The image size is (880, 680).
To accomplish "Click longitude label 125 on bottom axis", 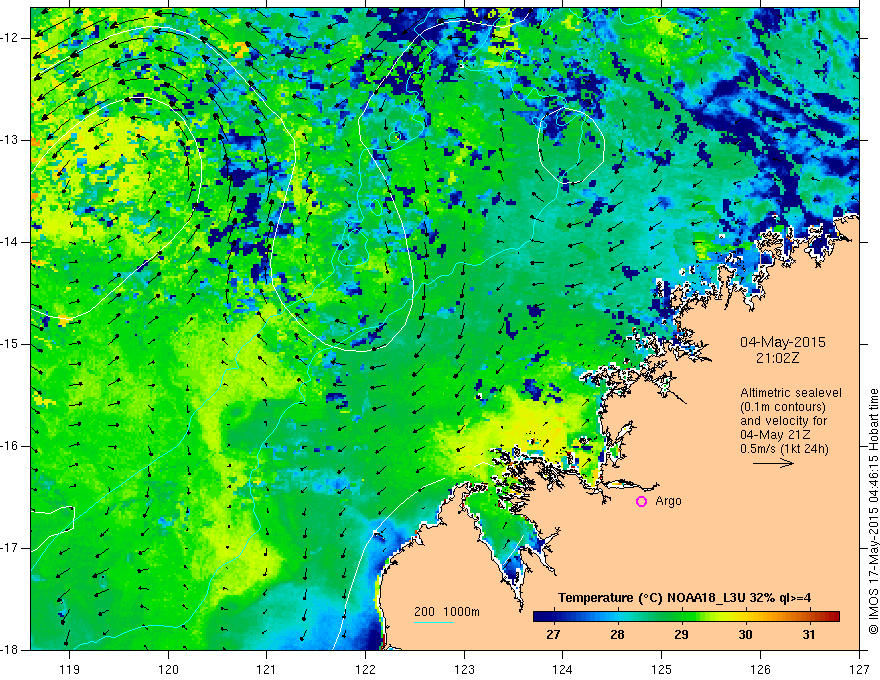I will pos(662,669).
